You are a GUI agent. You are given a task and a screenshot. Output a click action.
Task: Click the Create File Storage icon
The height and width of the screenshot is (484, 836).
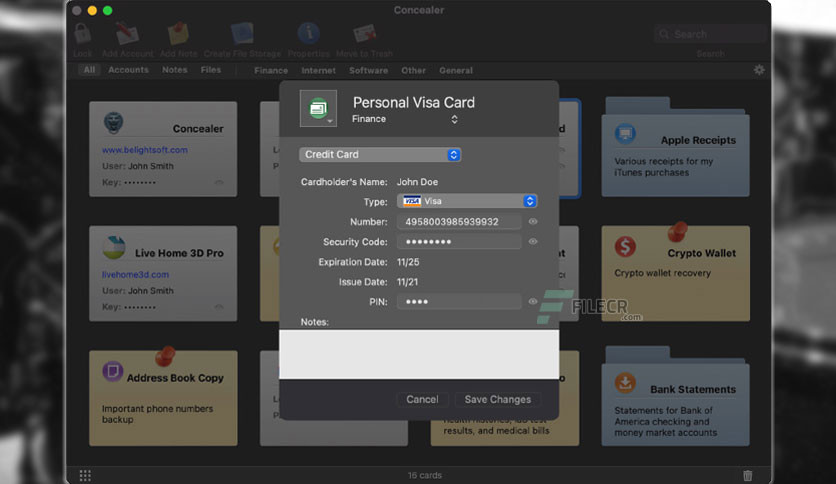click(x=242, y=34)
